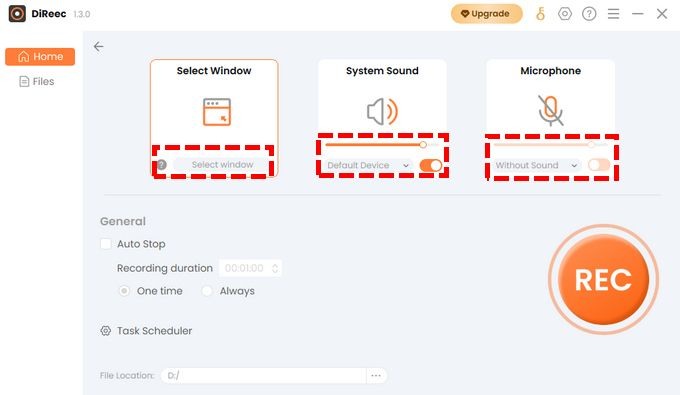Close the DiReec window
Image resolution: width=680 pixels, height=395 pixels.
662,14
